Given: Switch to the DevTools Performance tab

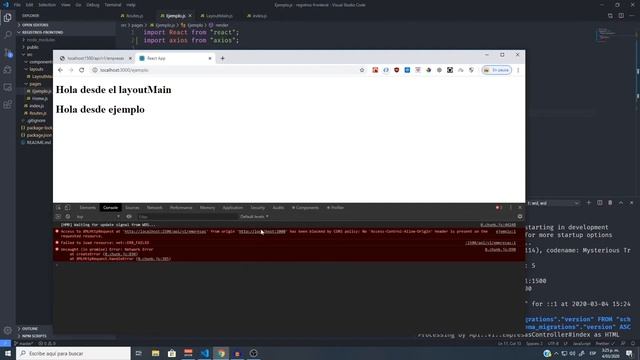Looking at the screenshot, I should (x=181, y=208).
